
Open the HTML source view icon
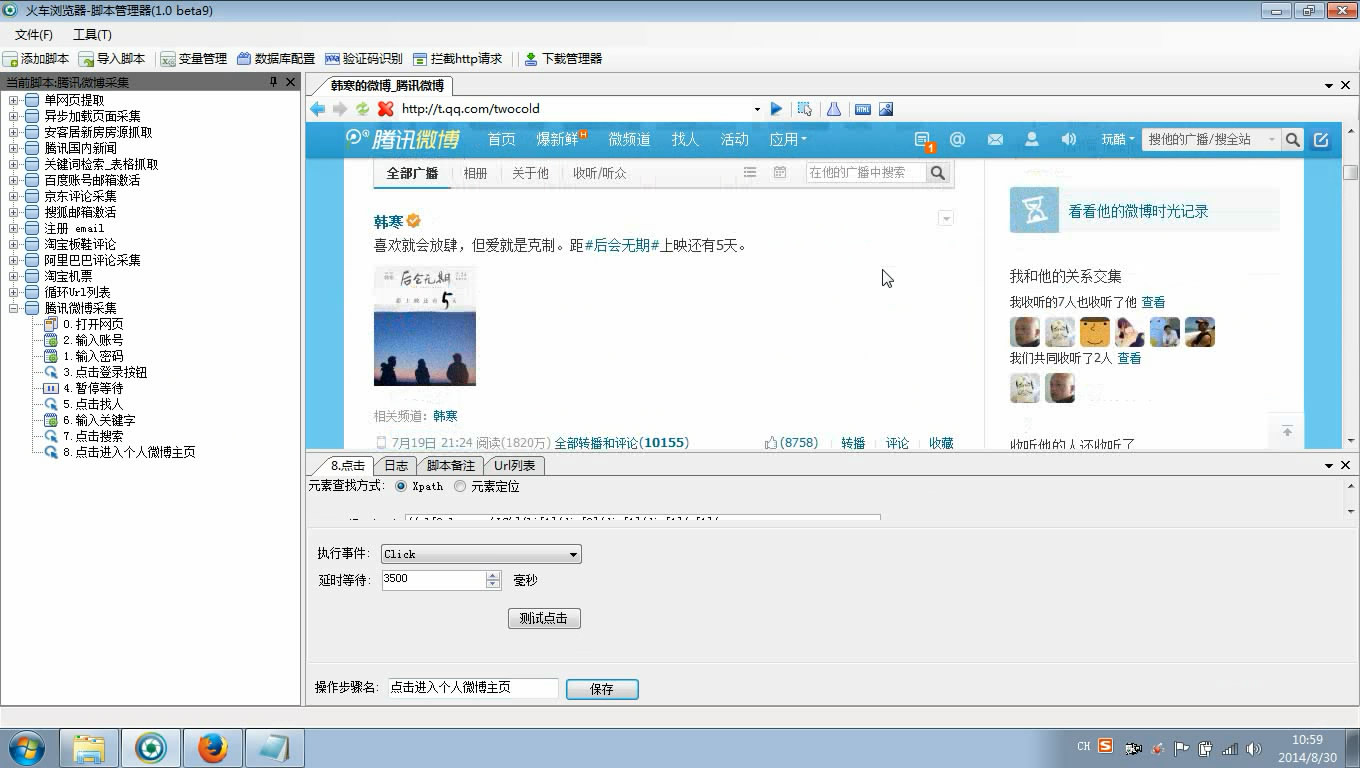(x=862, y=109)
